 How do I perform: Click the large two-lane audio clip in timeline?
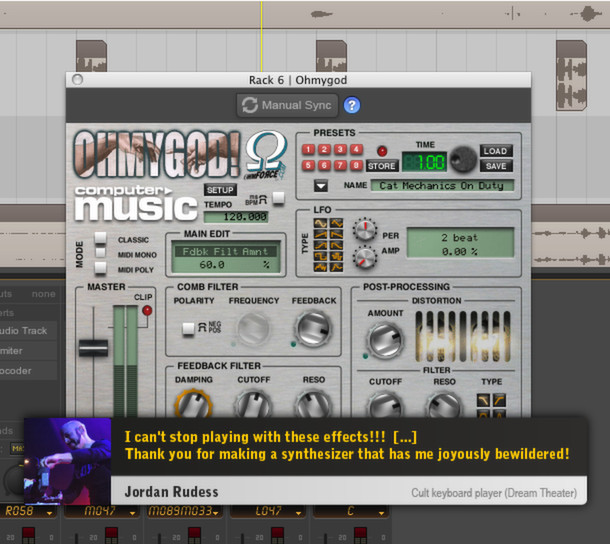[571, 75]
